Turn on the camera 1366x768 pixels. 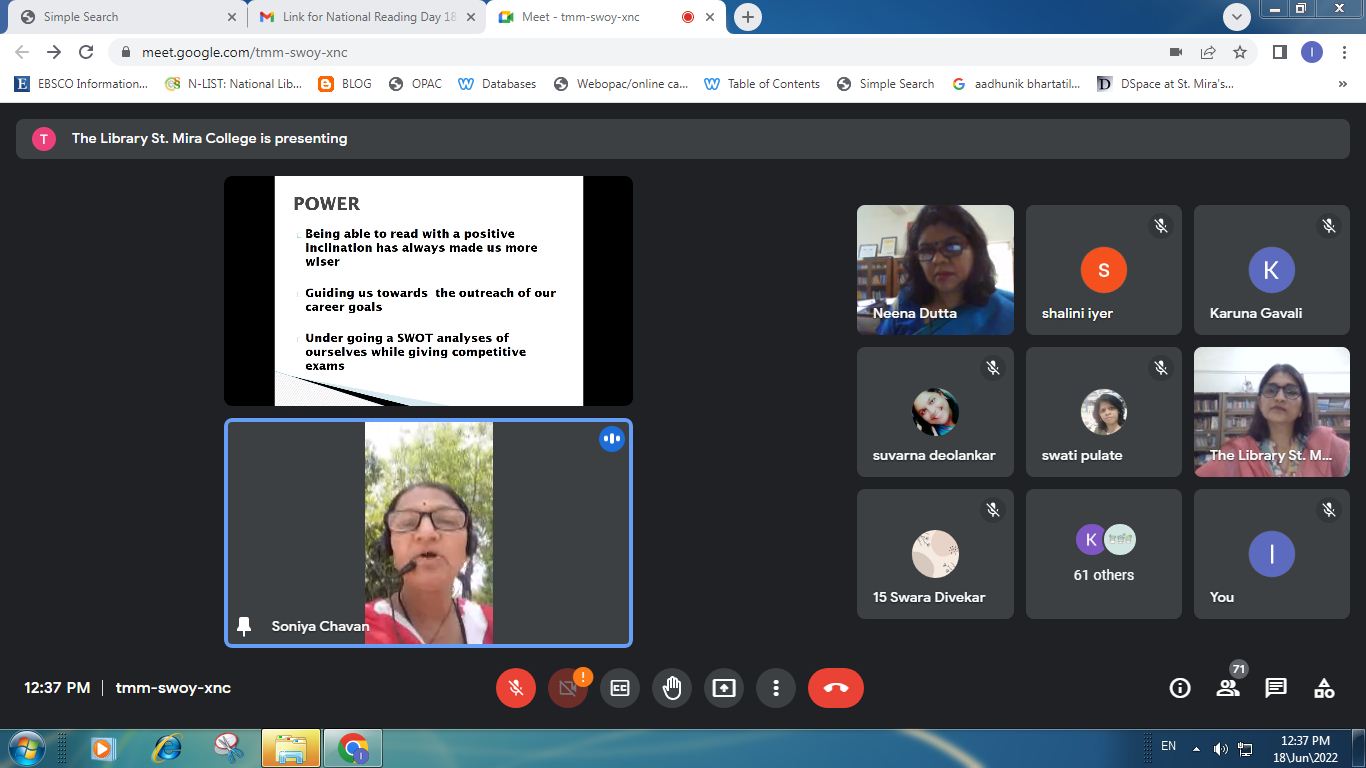(x=567, y=688)
